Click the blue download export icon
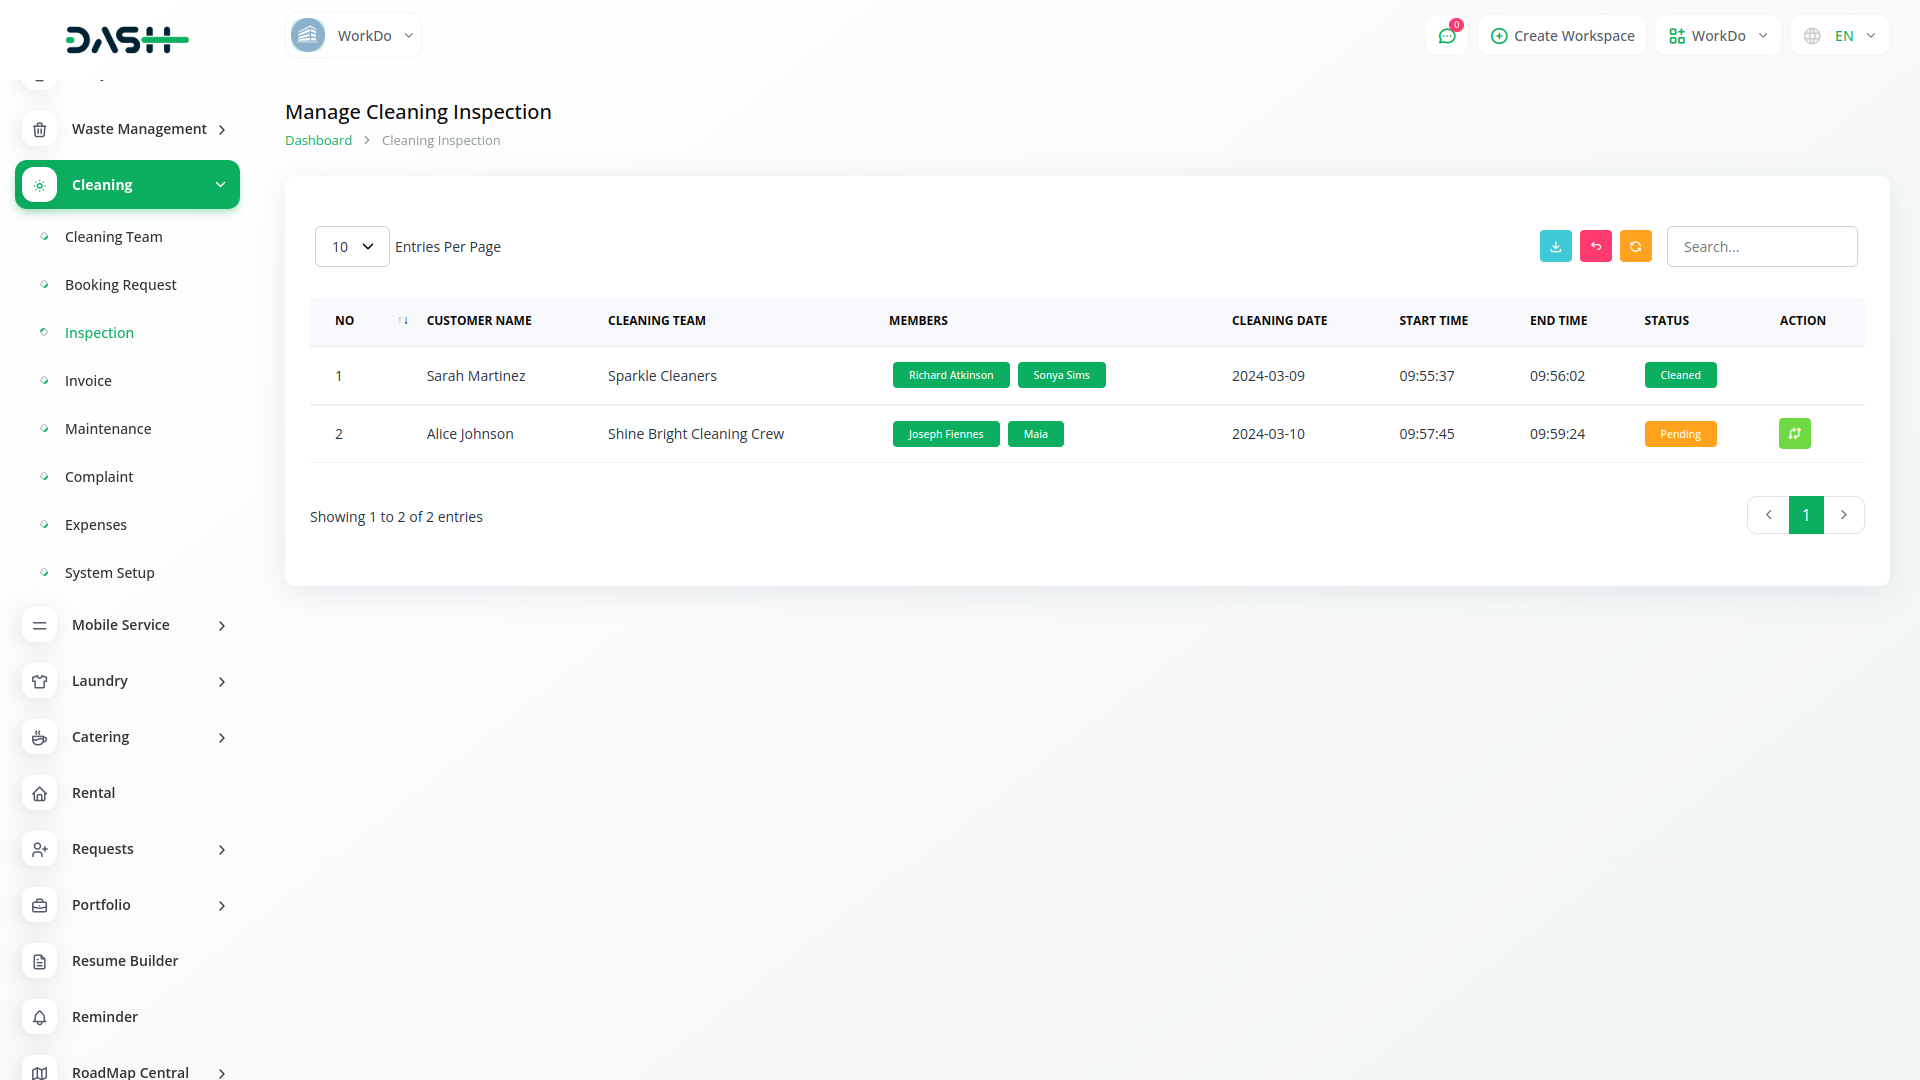 (1555, 246)
